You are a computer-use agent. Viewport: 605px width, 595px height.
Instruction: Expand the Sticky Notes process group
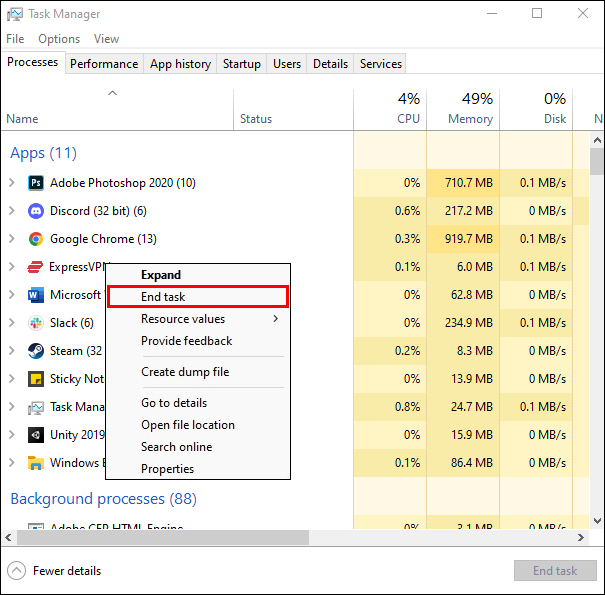click(12, 379)
